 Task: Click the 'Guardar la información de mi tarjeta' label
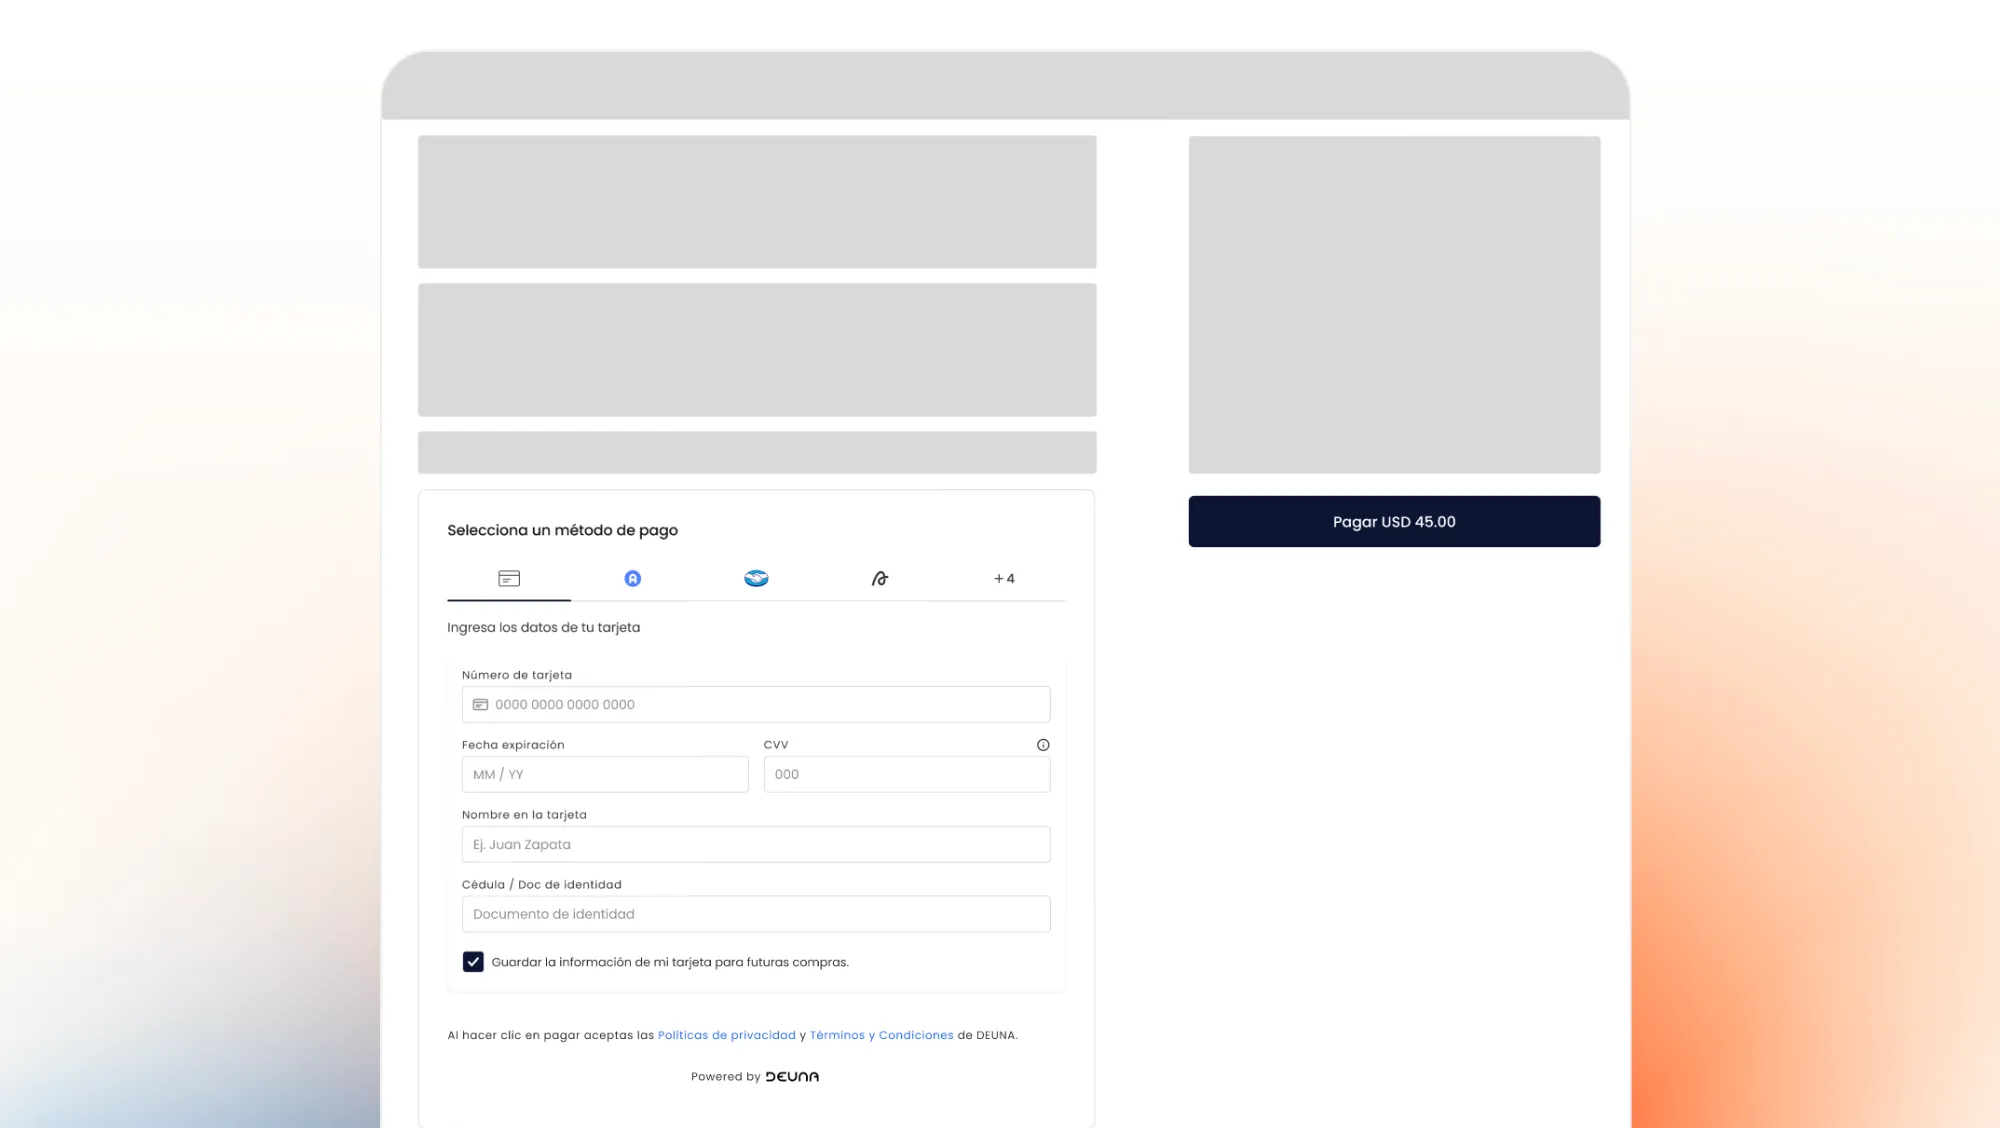point(670,962)
